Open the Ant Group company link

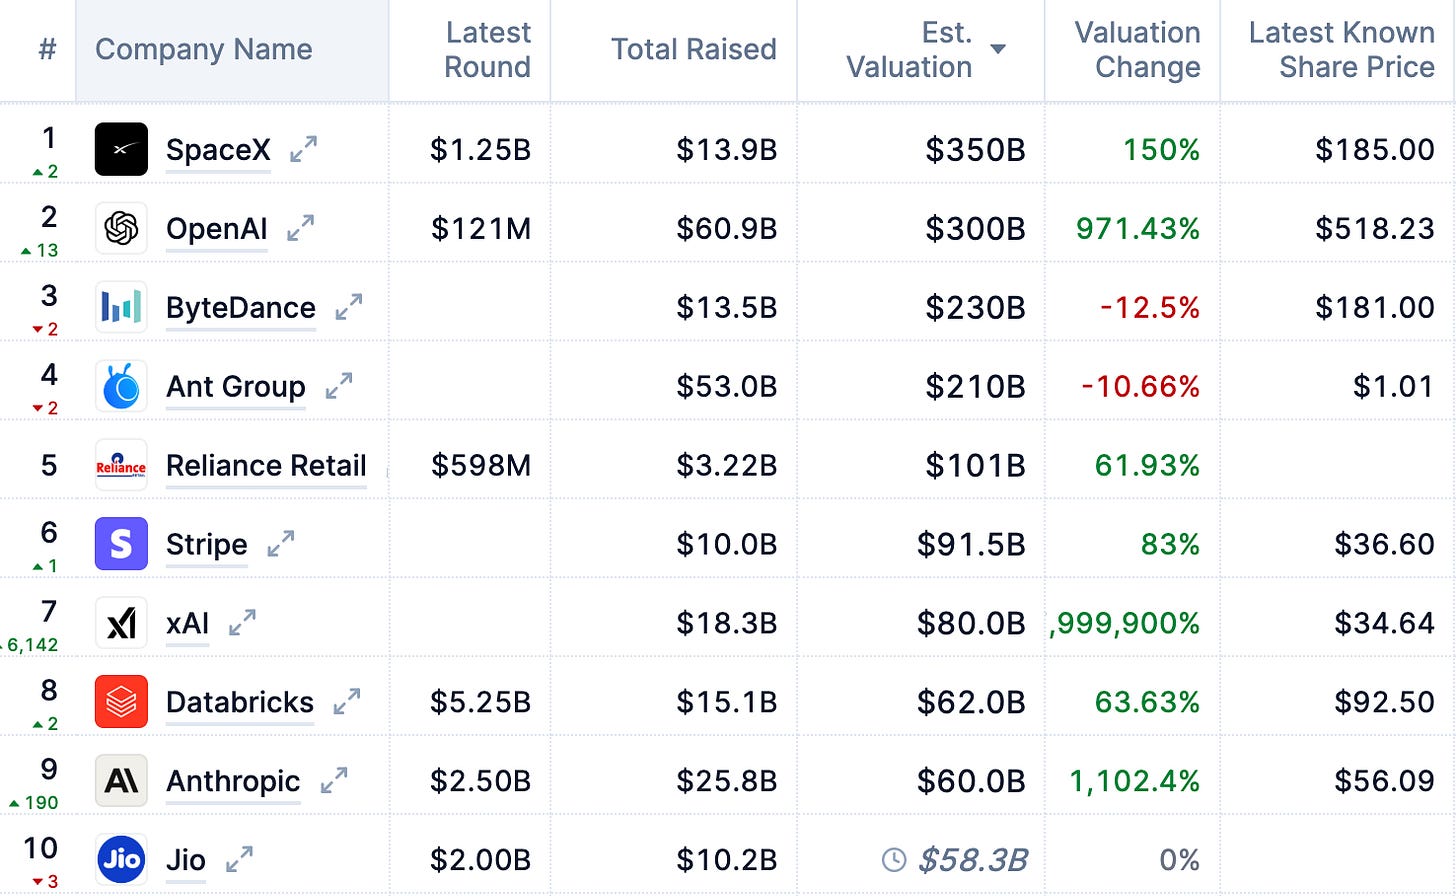click(236, 387)
